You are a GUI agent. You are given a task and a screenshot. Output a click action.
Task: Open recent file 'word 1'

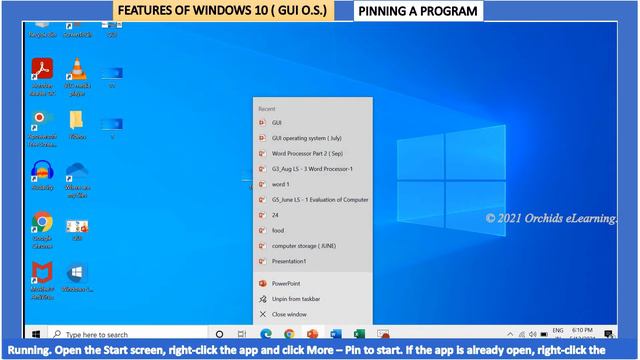pyautogui.click(x=313, y=184)
